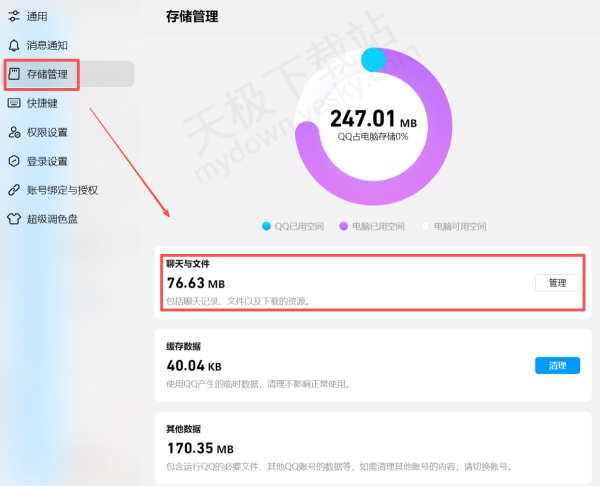Click the 40.04 KB value under 缓存数据

194,366
